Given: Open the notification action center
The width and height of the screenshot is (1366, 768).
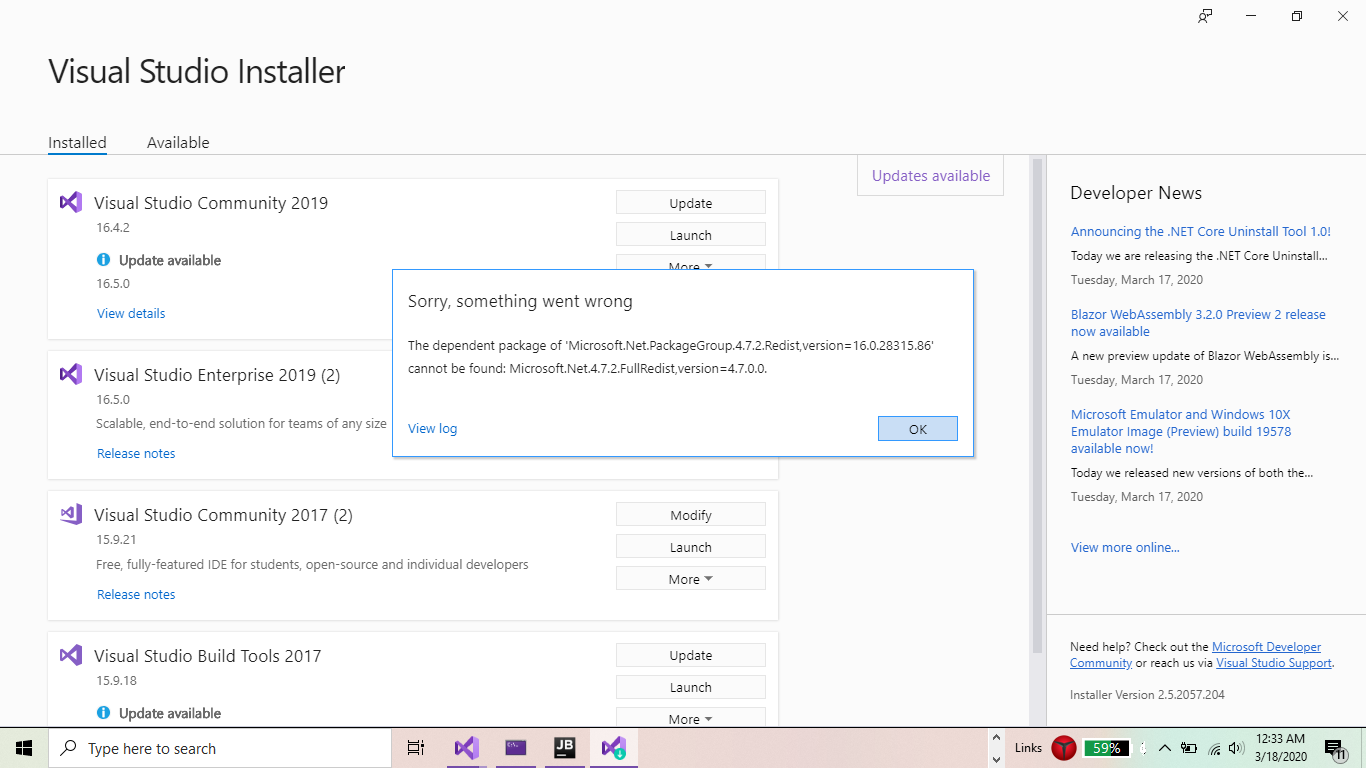Looking at the screenshot, I should click(1334, 748).
